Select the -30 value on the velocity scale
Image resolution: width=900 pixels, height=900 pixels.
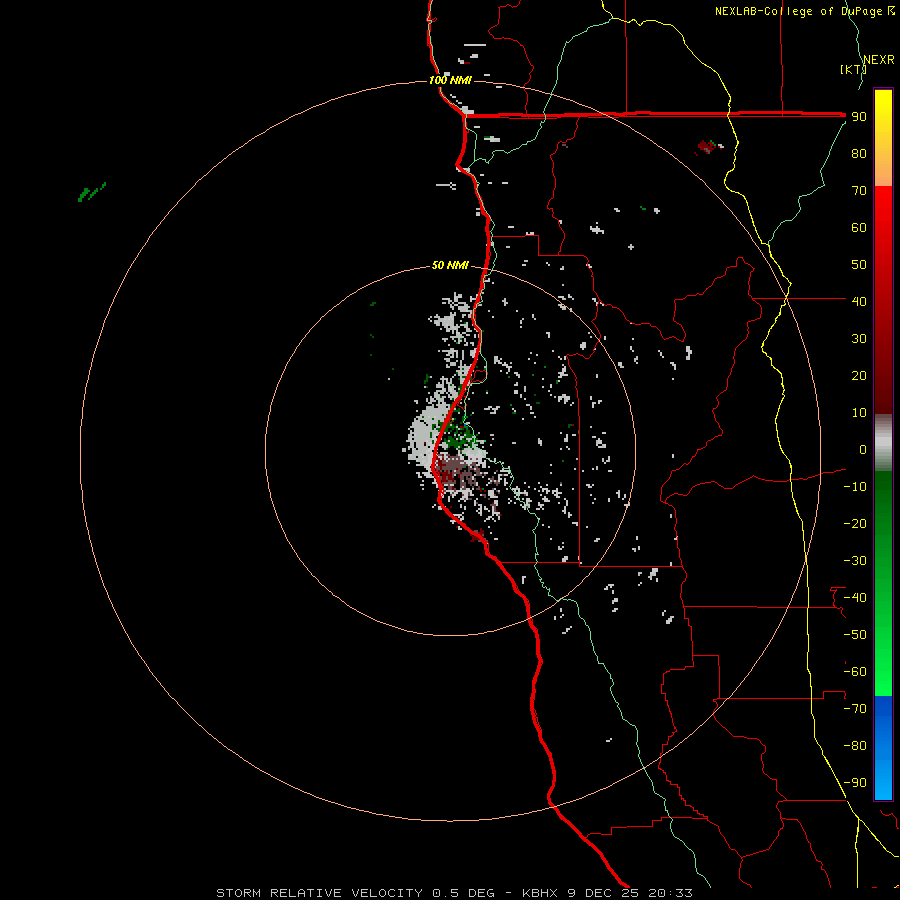855,561
